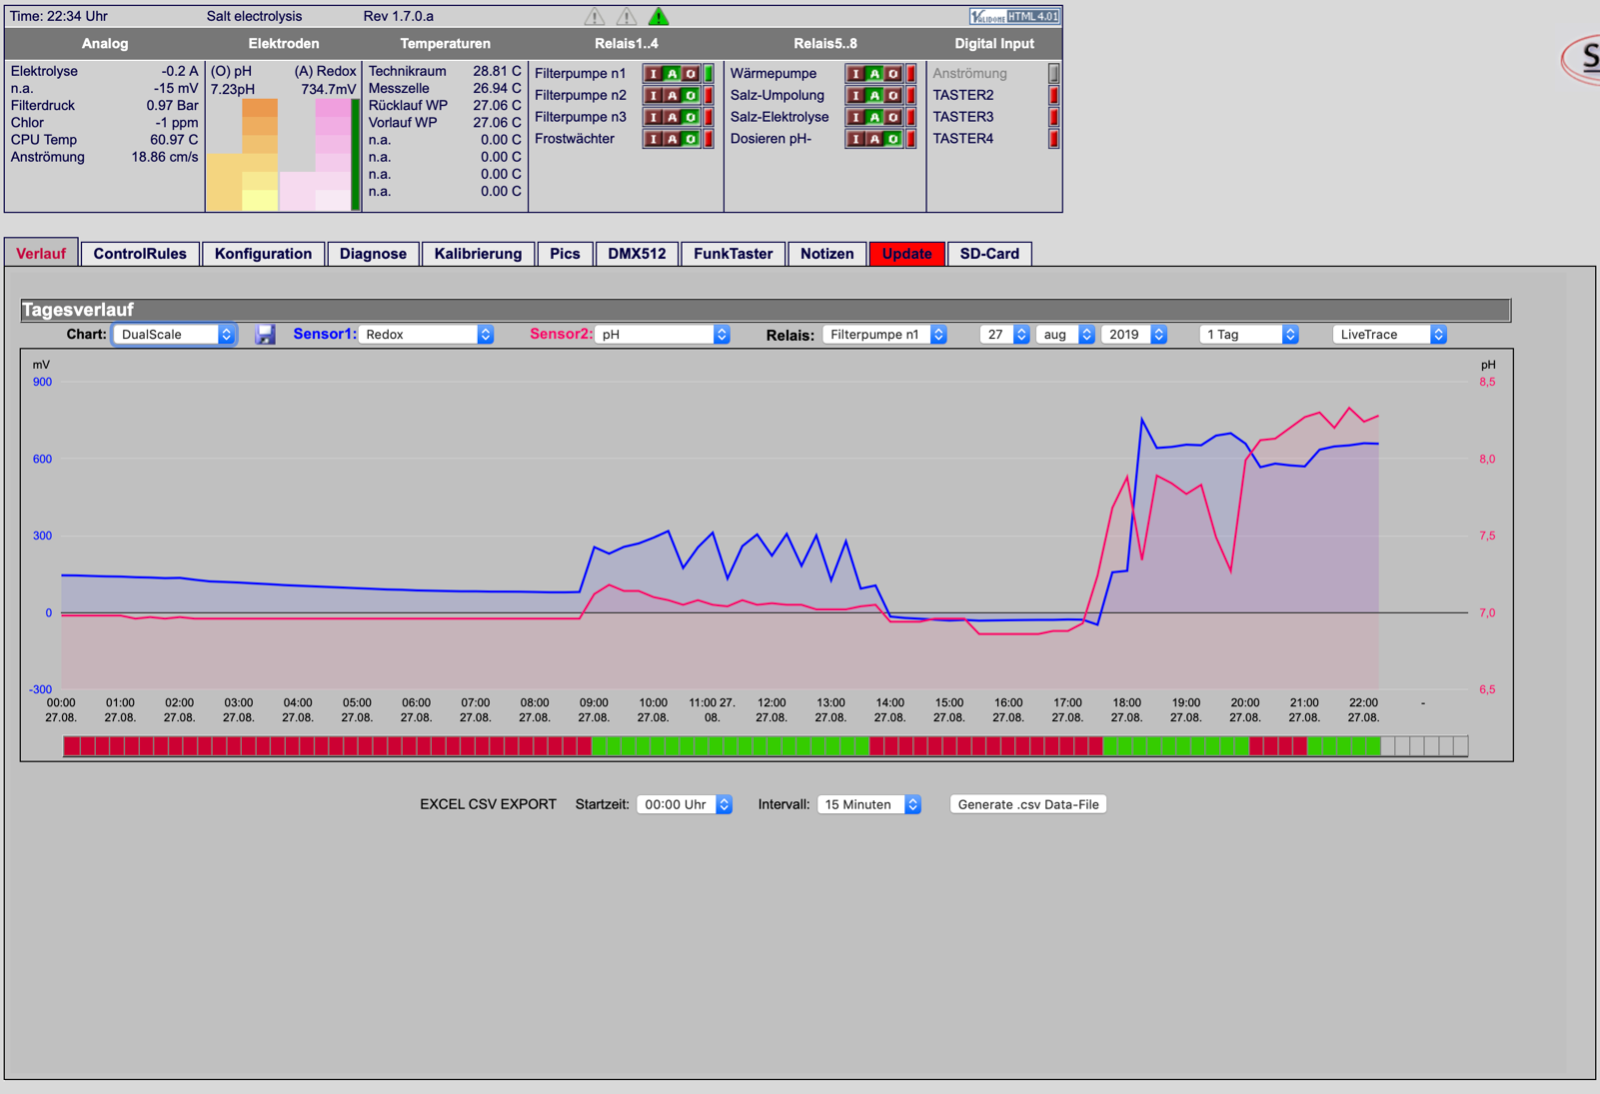The width and height of the screenshot is (1600, 1094).
Task: Set Salz-Umpolung relay to O (off)
Action: (893, 96)
